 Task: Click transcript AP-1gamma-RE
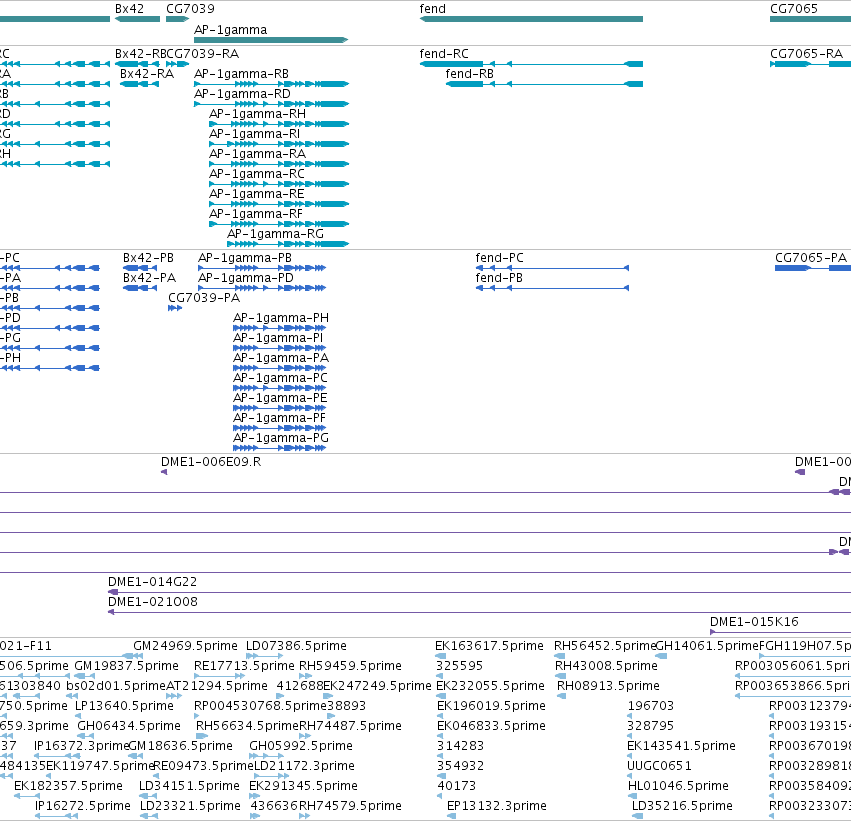tap(257, 194)
